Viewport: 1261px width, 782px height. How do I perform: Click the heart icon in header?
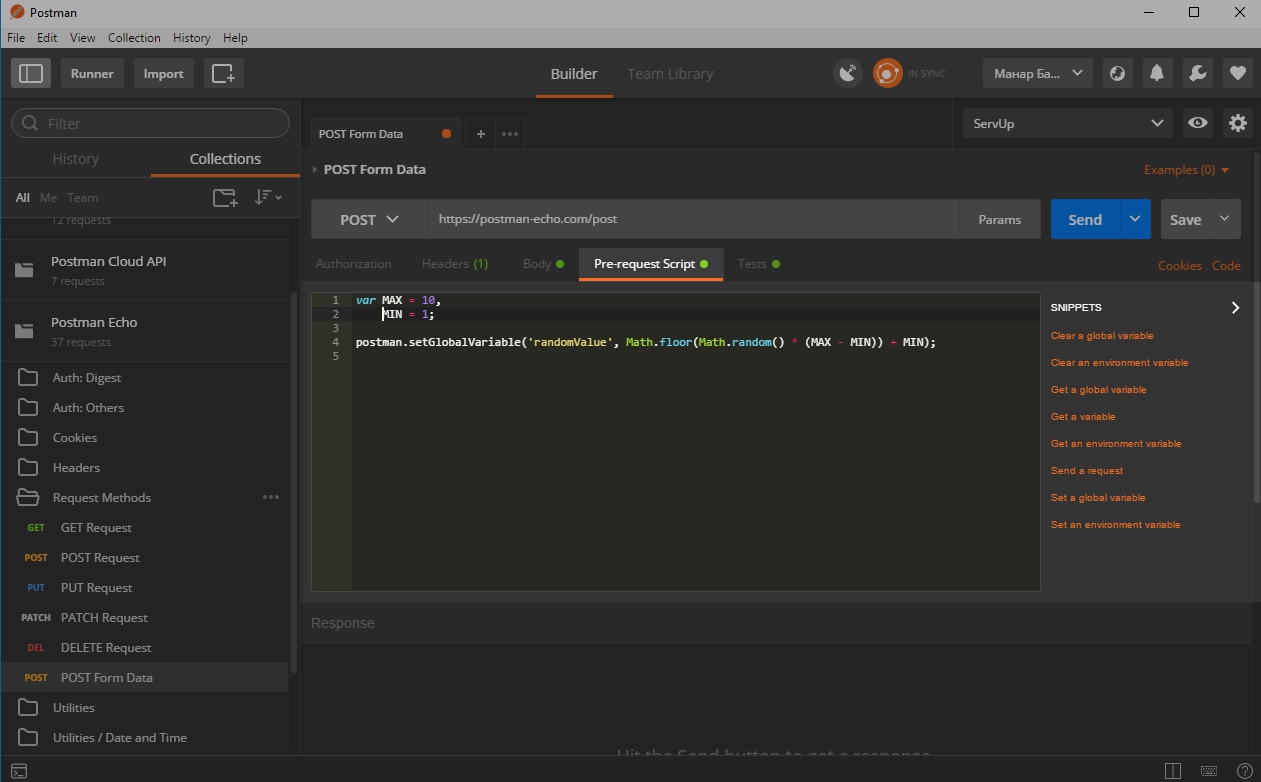[x=1237, y=73]
